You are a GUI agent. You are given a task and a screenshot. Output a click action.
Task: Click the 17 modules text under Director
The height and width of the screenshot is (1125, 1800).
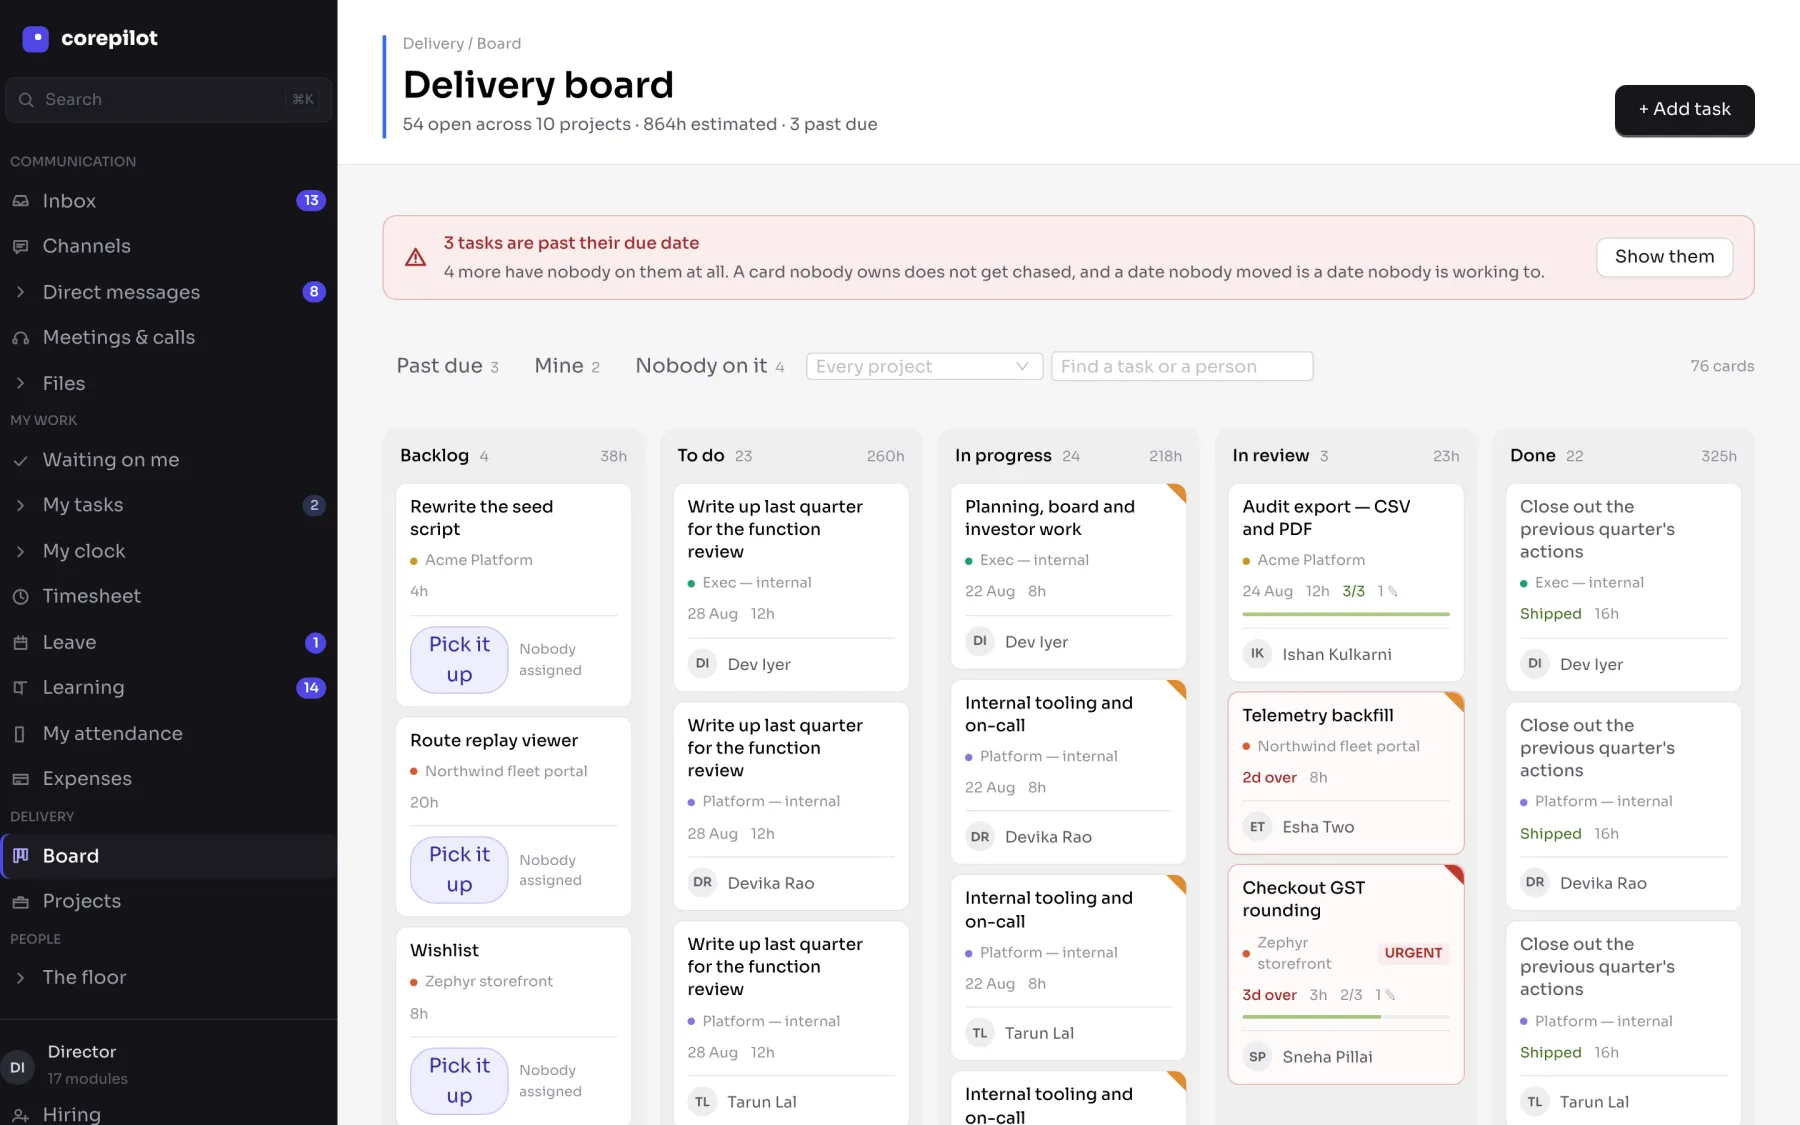point(88,1079)
